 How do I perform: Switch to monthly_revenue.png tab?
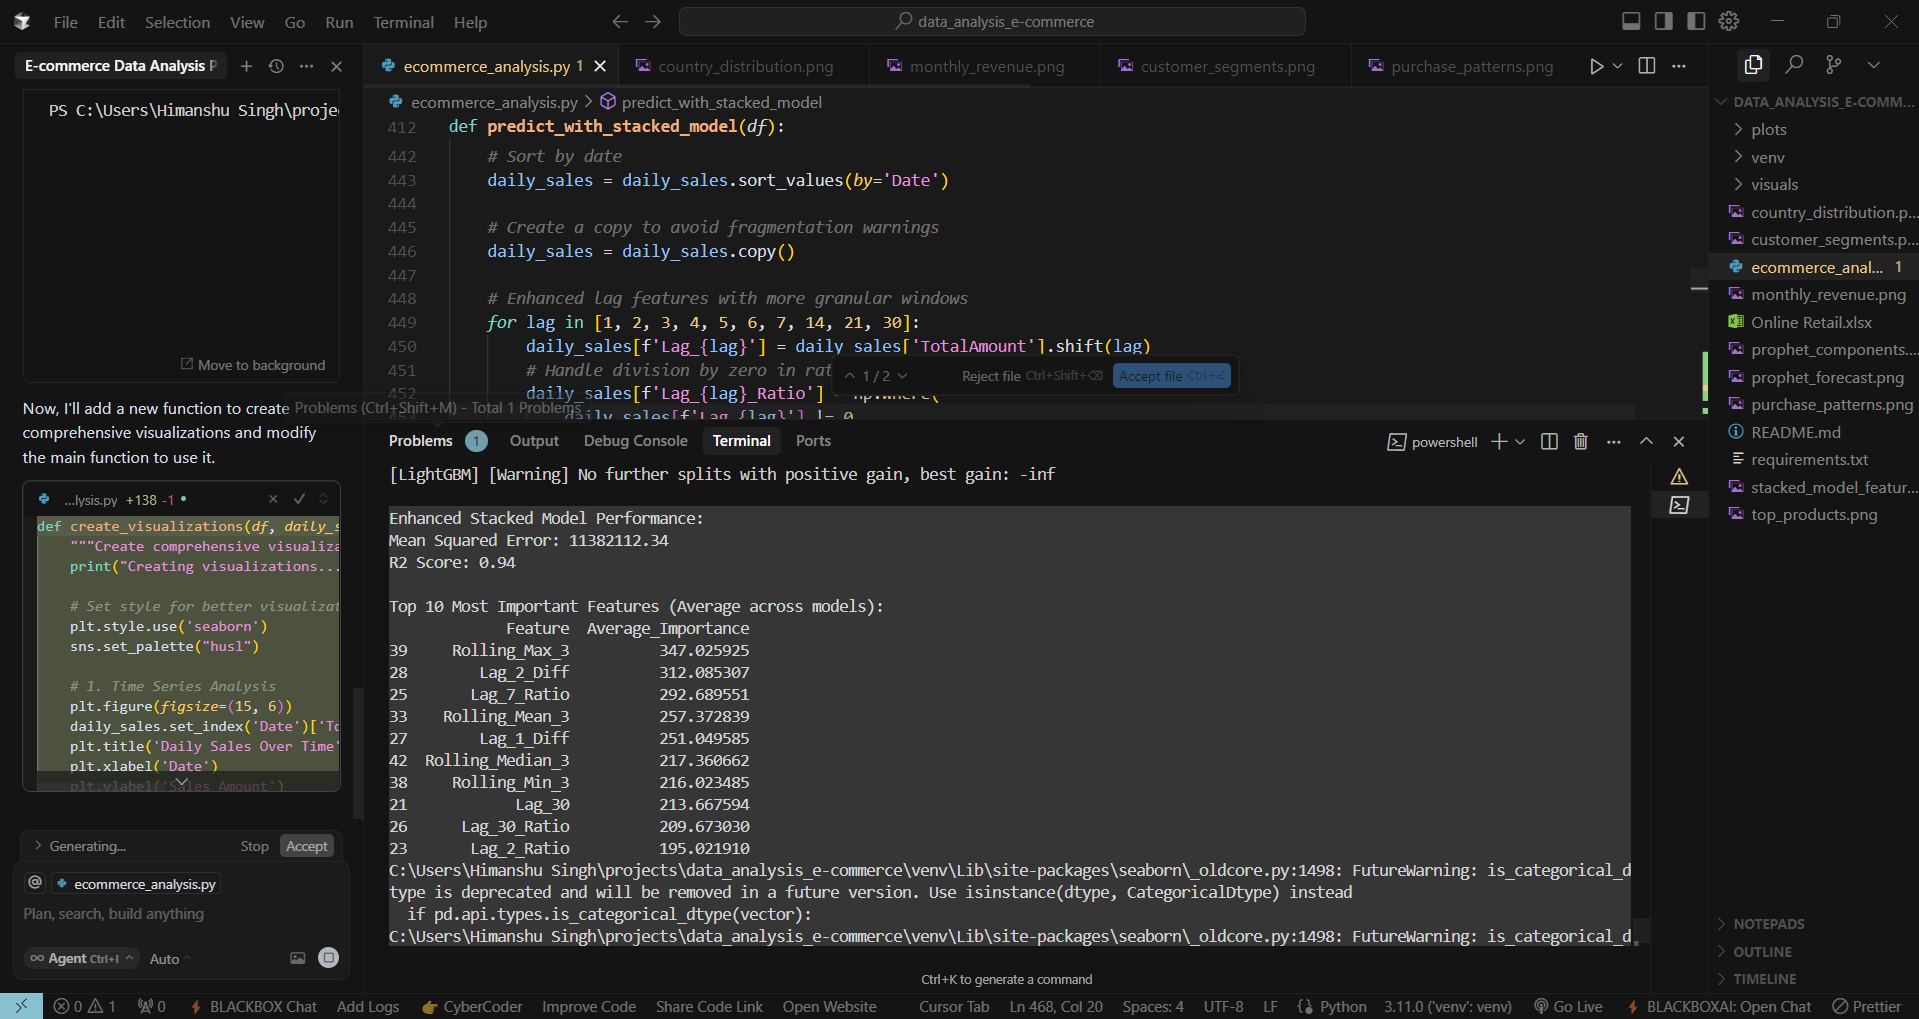coord(987,66)
